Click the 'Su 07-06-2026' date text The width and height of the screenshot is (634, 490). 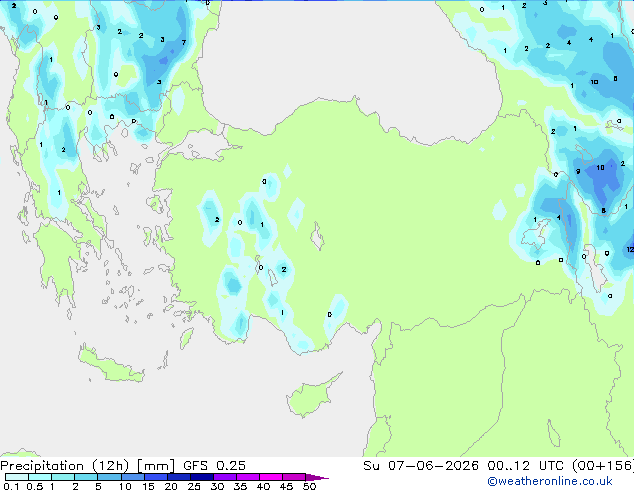421,466
